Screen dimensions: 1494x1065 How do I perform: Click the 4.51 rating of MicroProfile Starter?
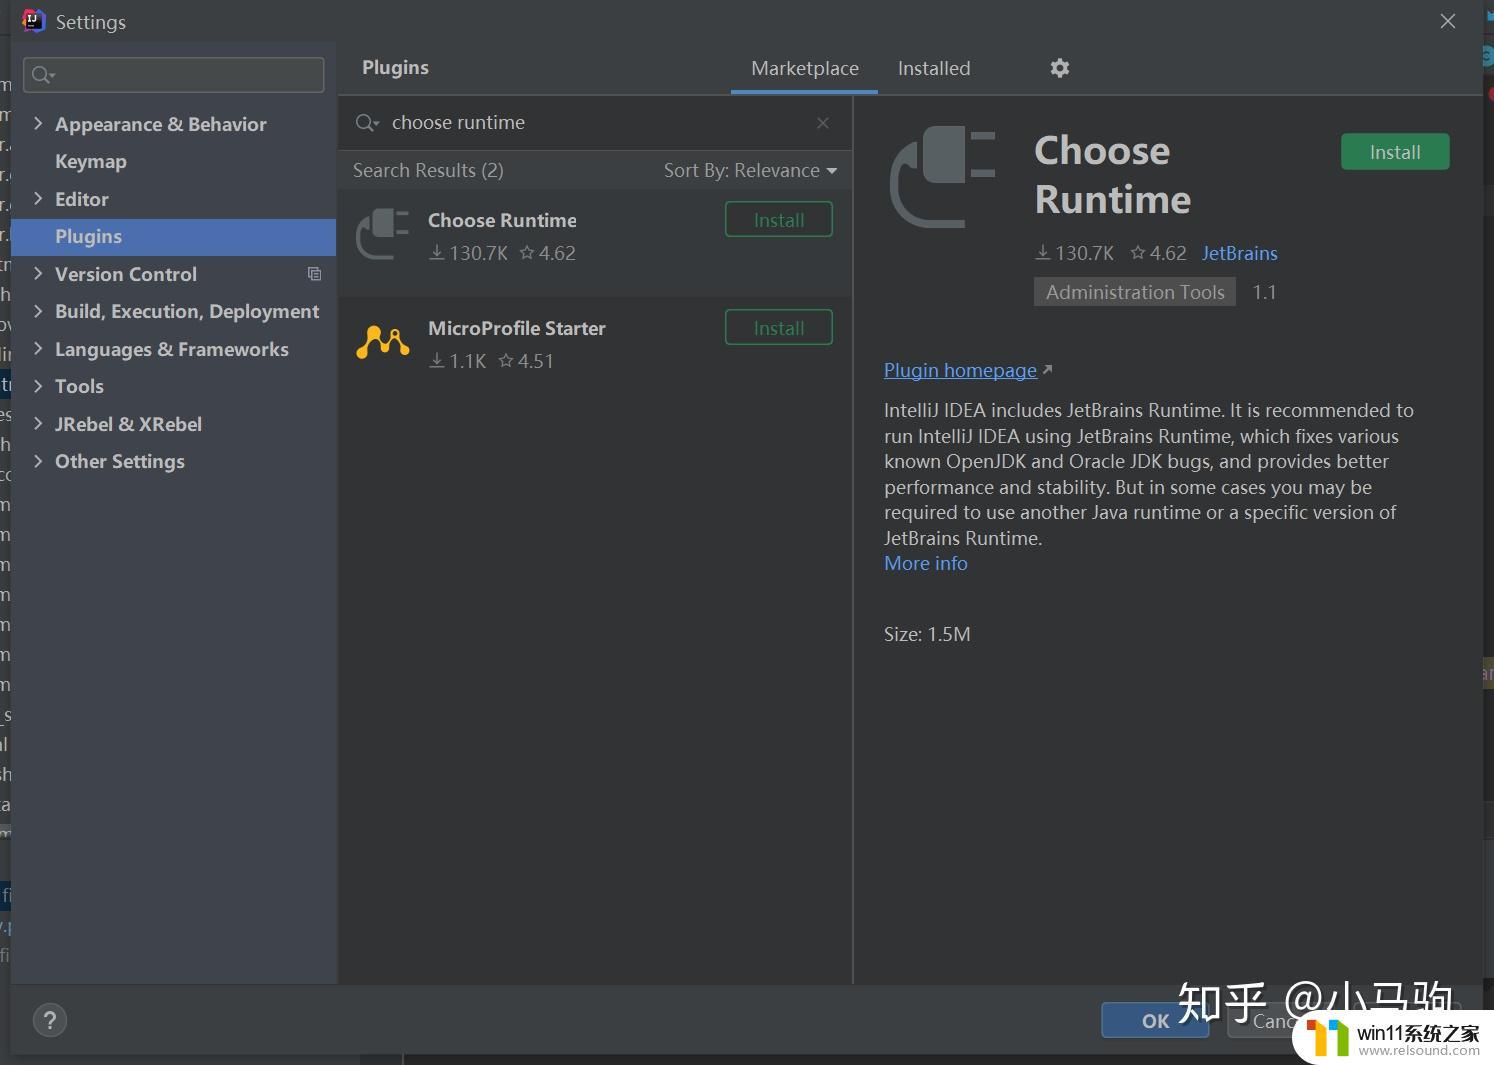(x=526, y=361)
